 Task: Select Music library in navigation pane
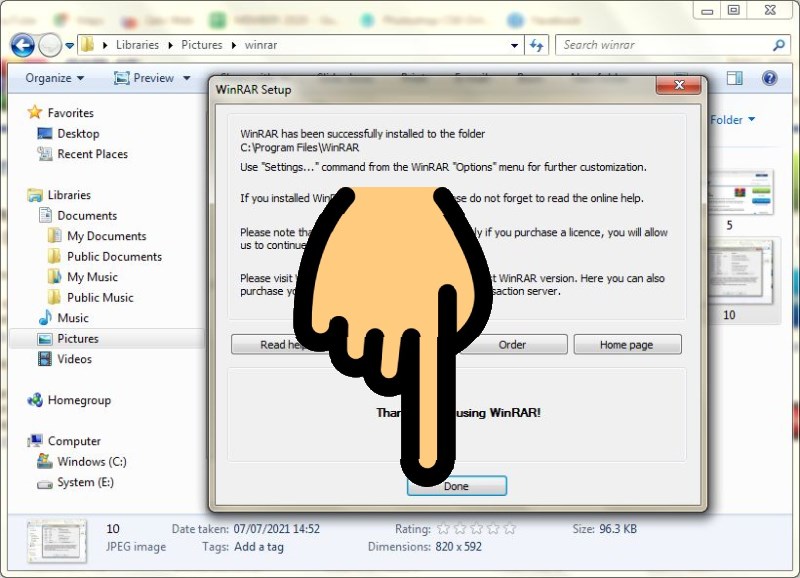tap(73, 318)
